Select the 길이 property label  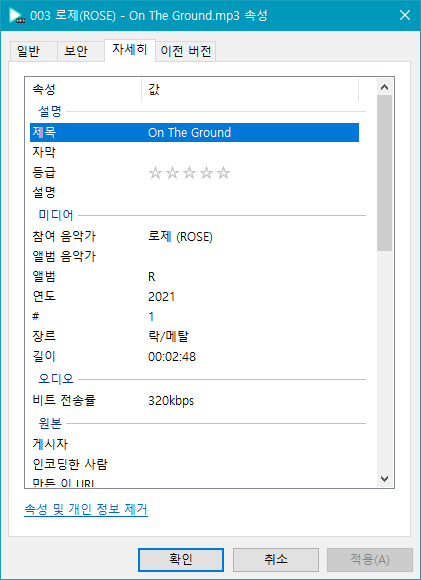[44, 357]
